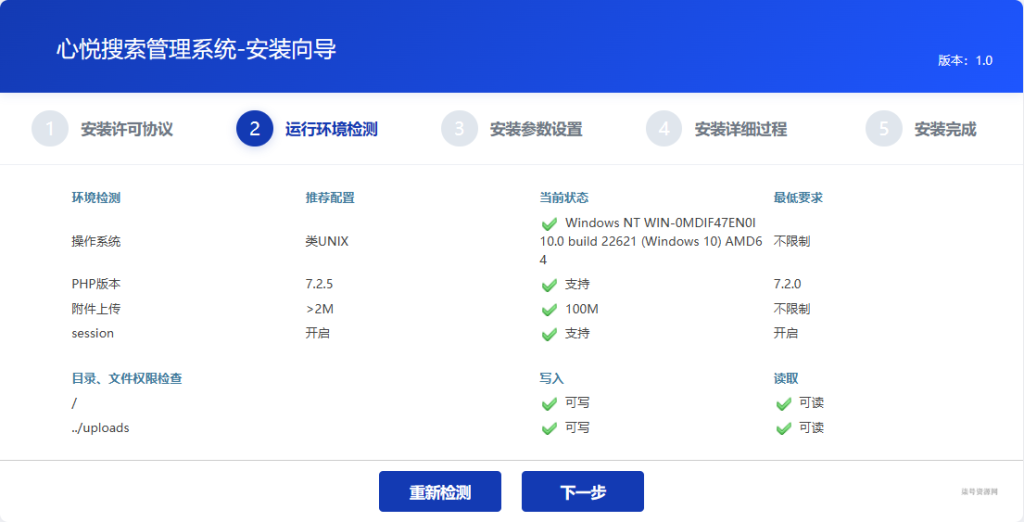Click the green check beside Windows NT status
The height and width of the screenshot is (522, 1024).
(x=549, y=224)
